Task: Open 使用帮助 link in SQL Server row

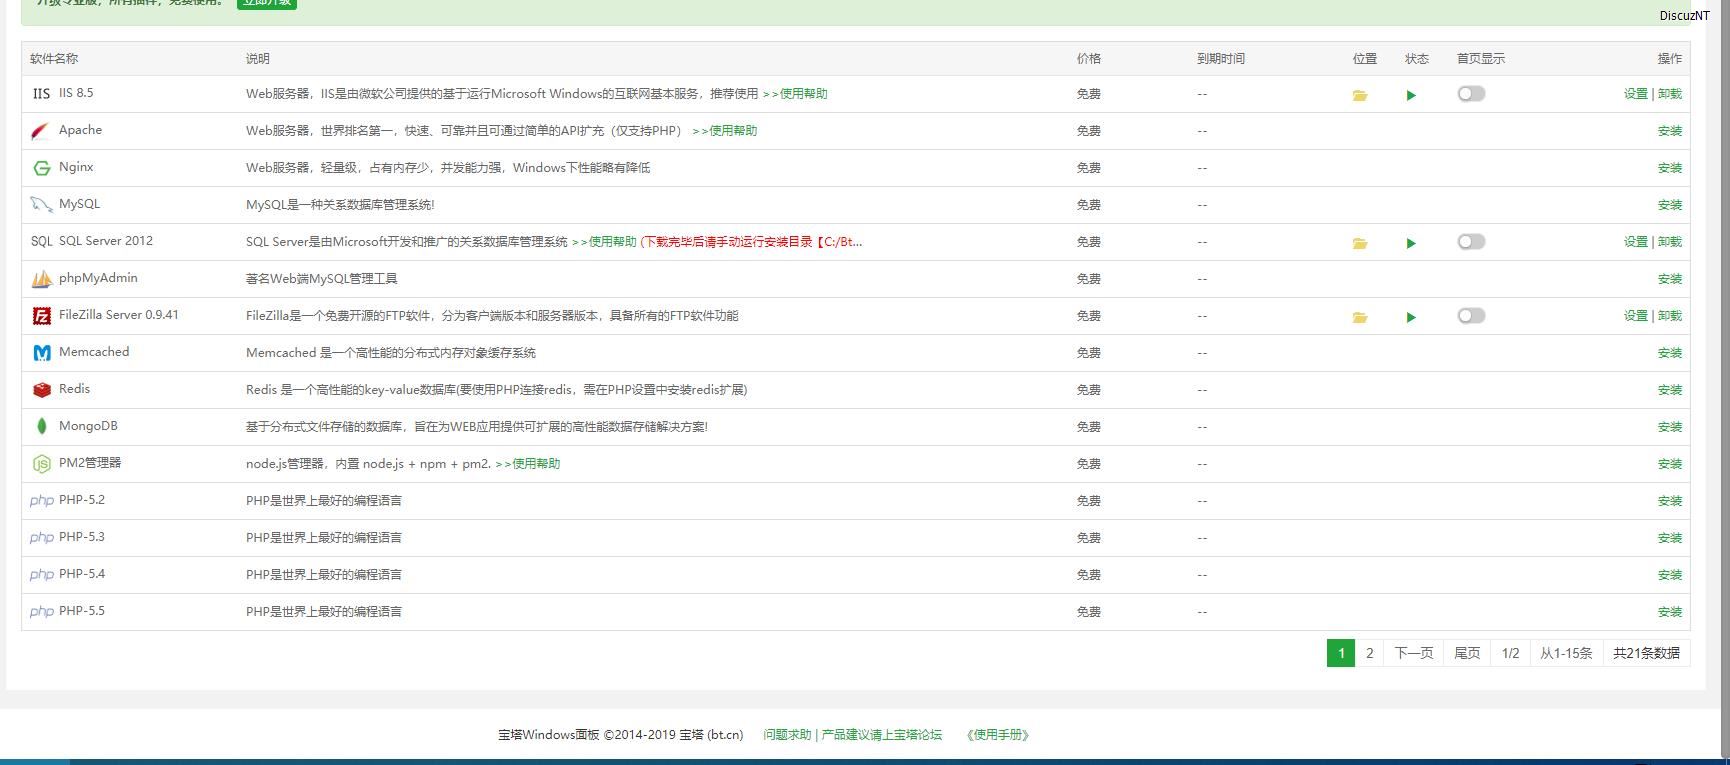Action: [x=604, y=242]
